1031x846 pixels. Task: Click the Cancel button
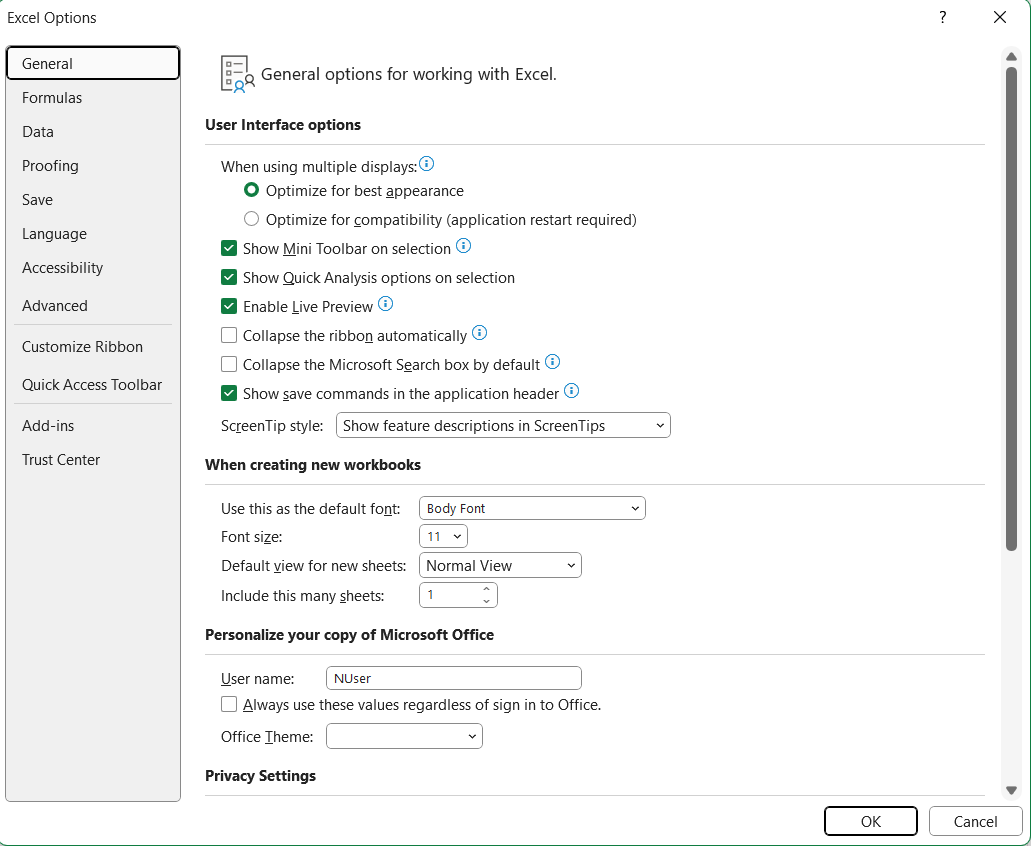[975, 820]
